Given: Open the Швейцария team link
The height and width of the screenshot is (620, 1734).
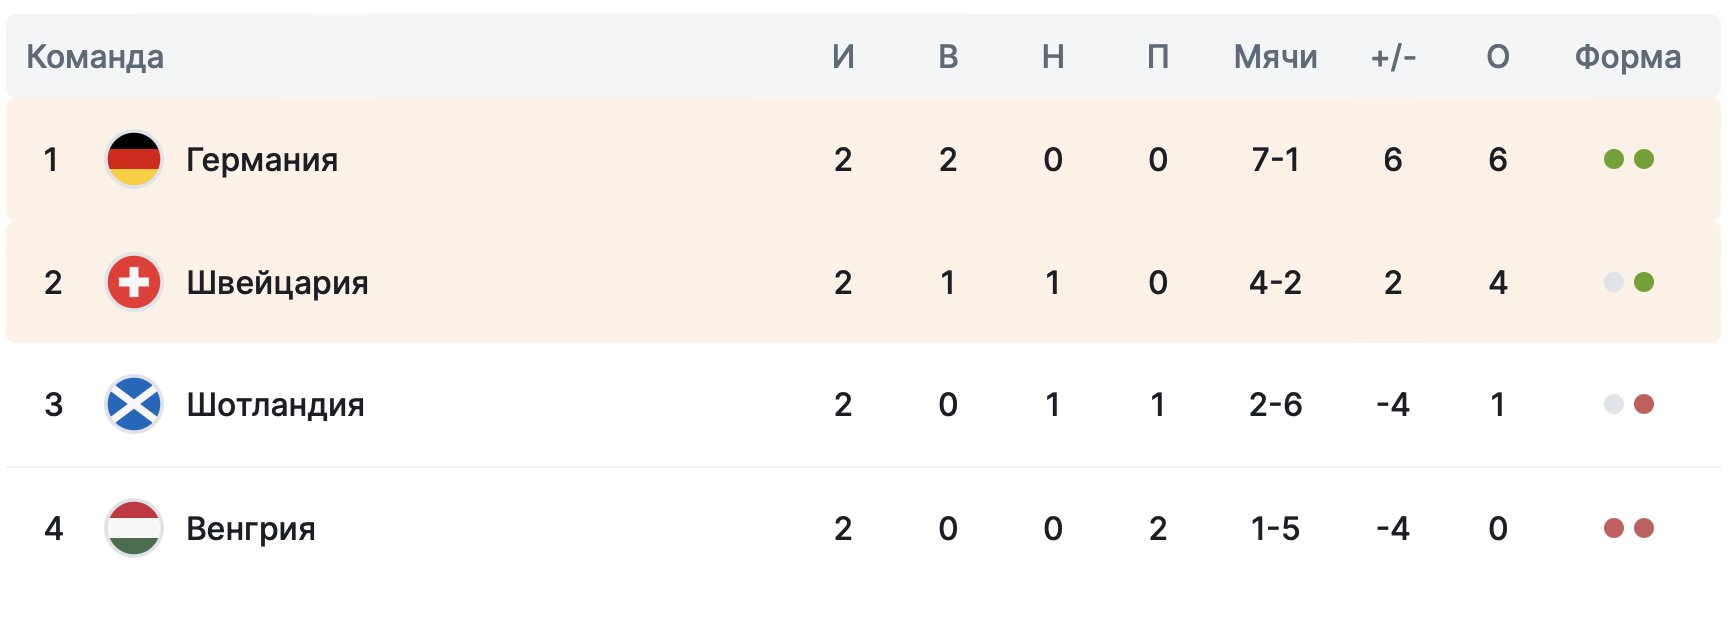Looking at the screenshot, I should tap(277, 283).
